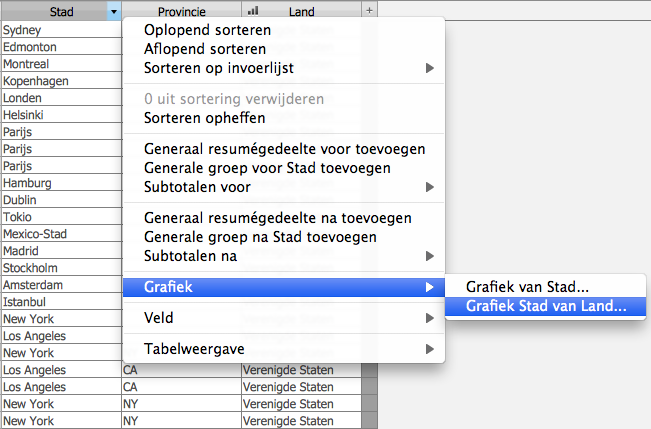Click the Hamburg cell
This screenshot has width=651, height=429.
[61, 183]
